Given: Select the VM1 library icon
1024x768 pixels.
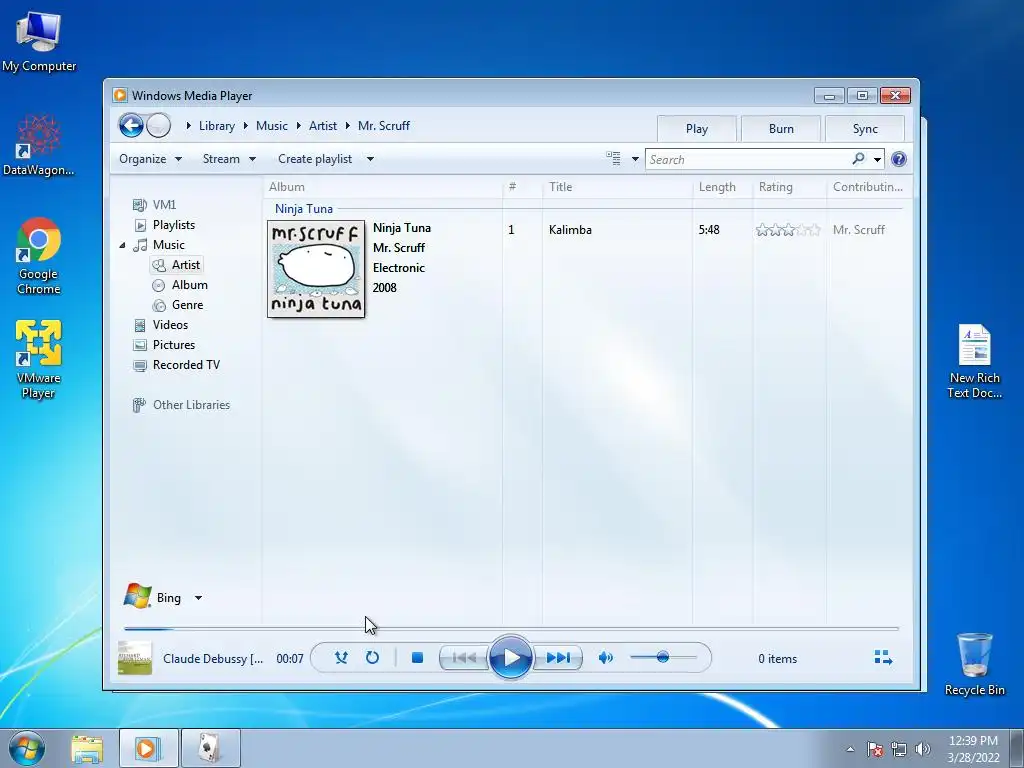Looking at the screenshot, I should pos(139,205).
